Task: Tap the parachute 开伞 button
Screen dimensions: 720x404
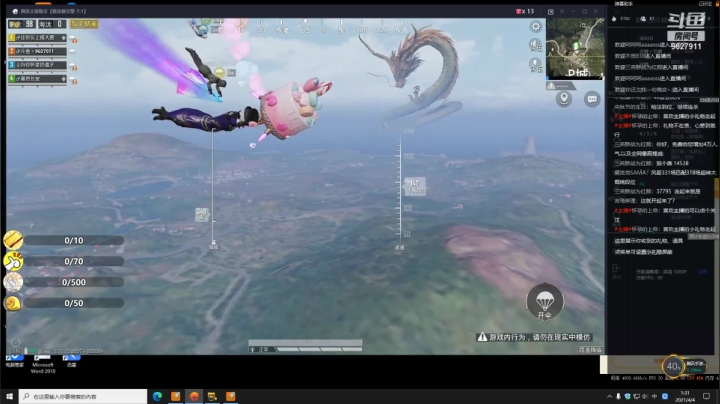Action: coord(545,302)
